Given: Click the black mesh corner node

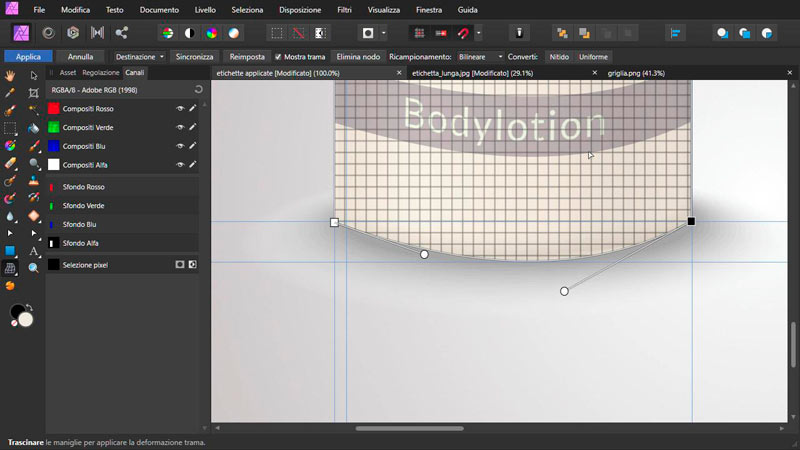Looking at the screenshot, I should tap(691, 221).
